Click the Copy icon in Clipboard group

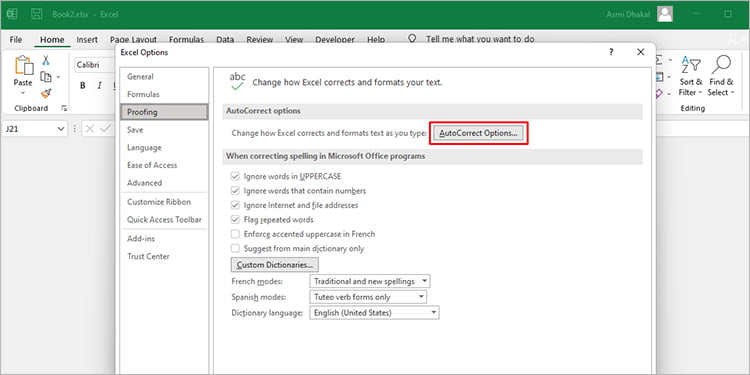click(46, 77)
